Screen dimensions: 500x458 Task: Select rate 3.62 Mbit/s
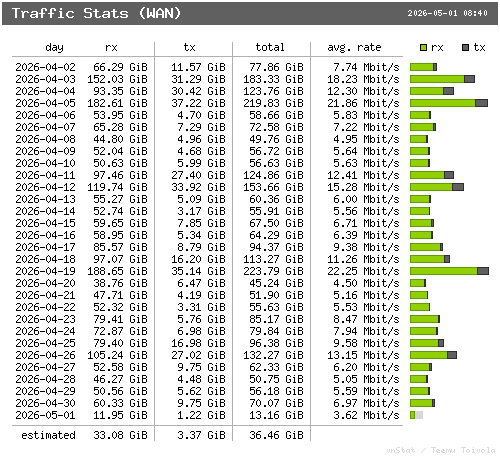point(366,415)
